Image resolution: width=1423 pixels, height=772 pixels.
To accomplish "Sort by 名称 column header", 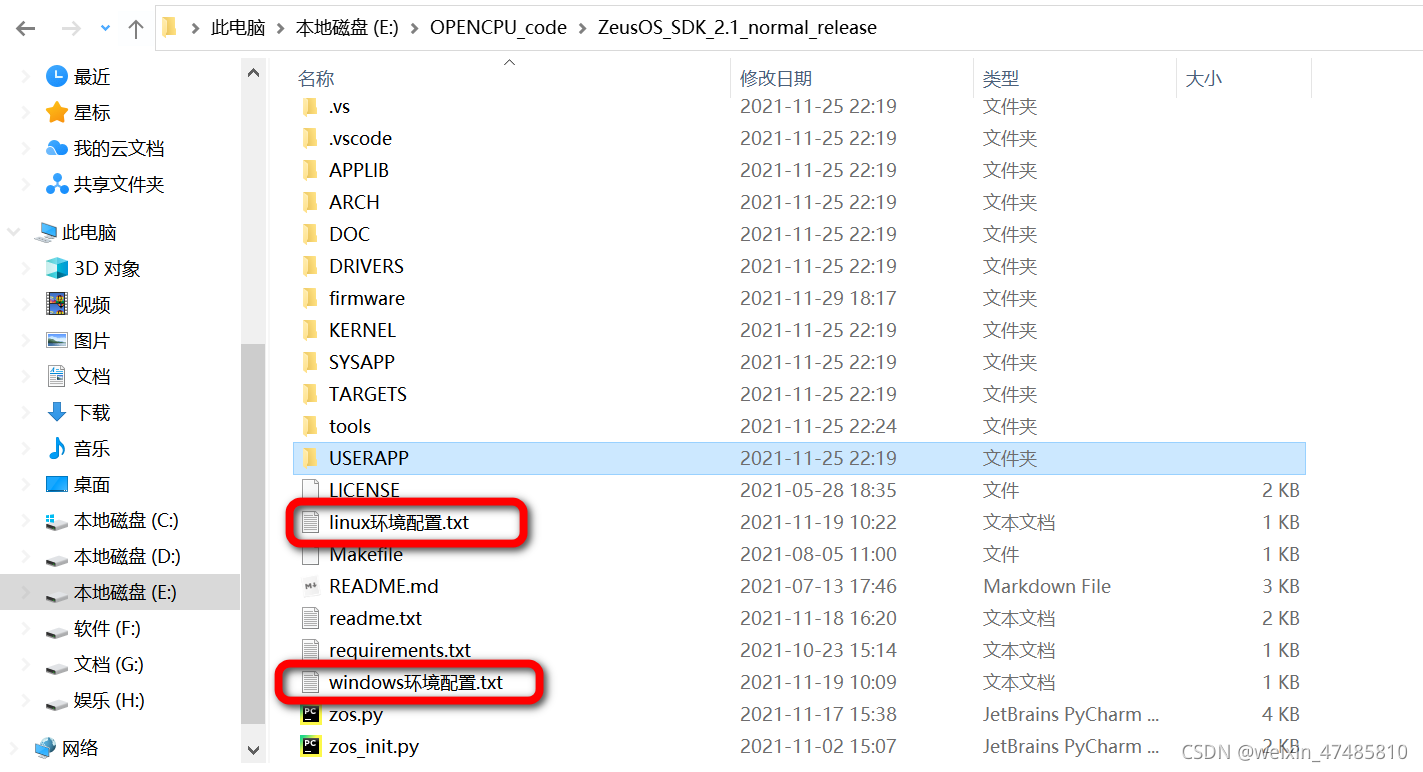I will (316, 78).
